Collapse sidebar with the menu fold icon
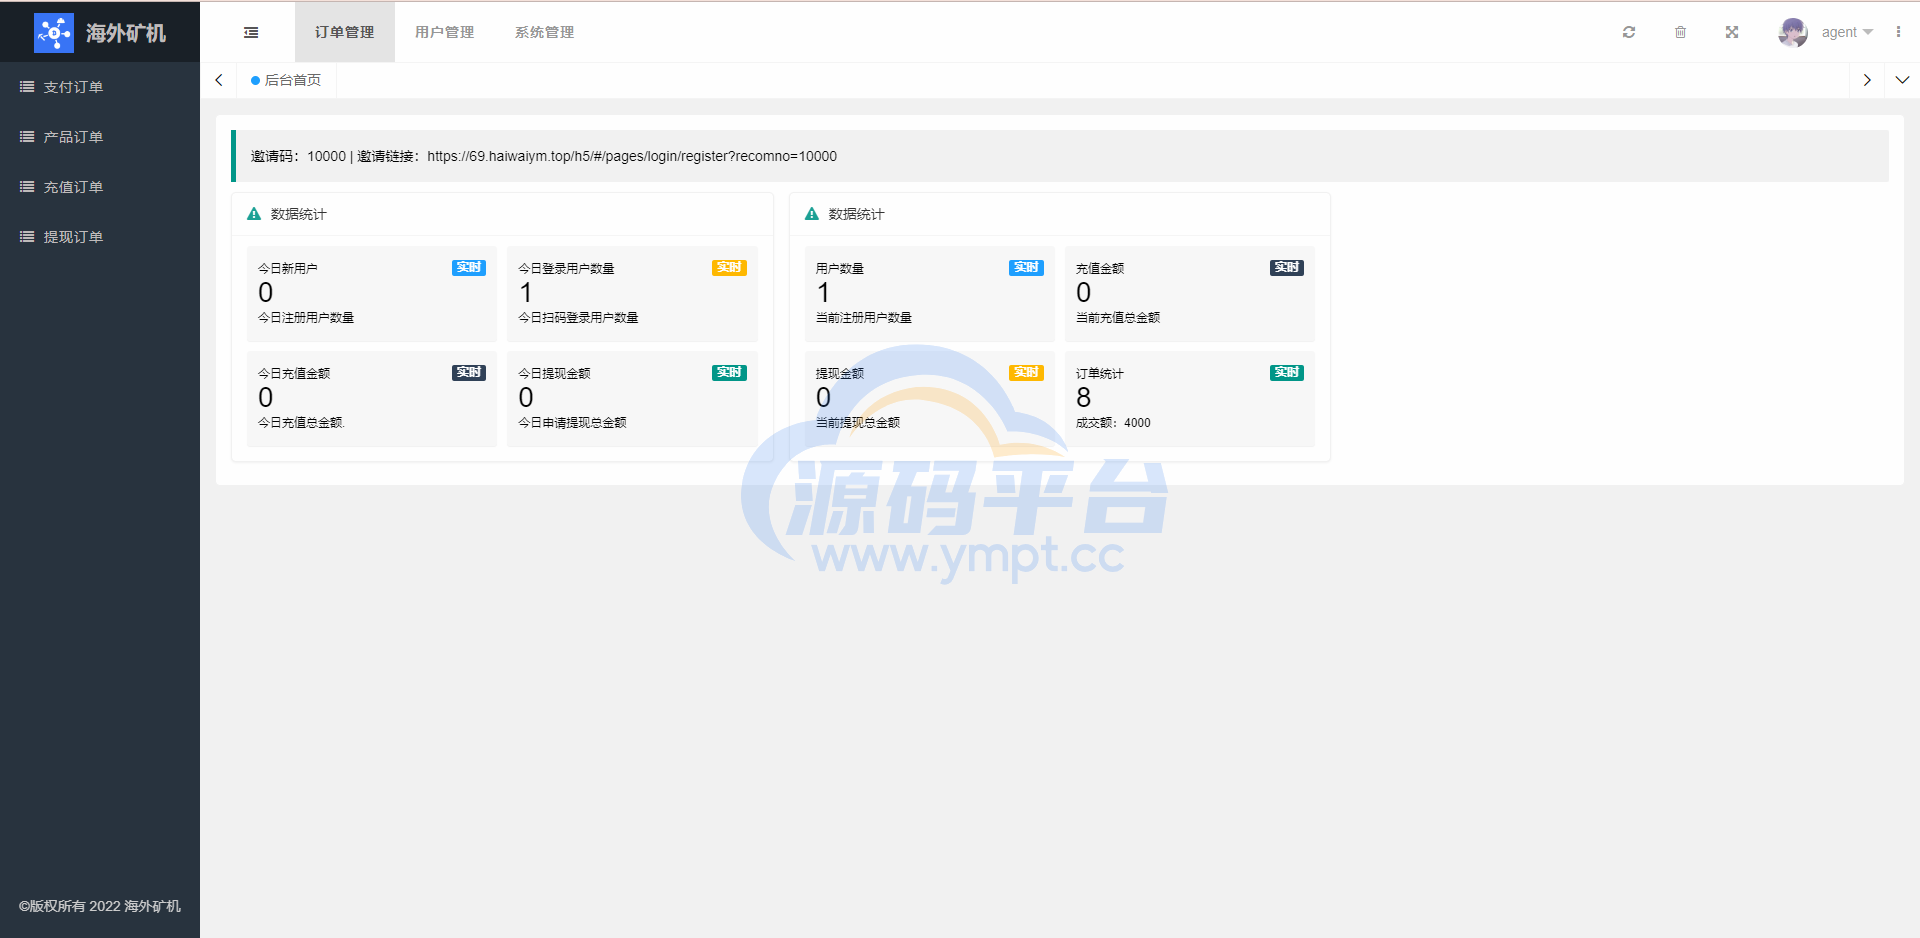 coord(251,33)
